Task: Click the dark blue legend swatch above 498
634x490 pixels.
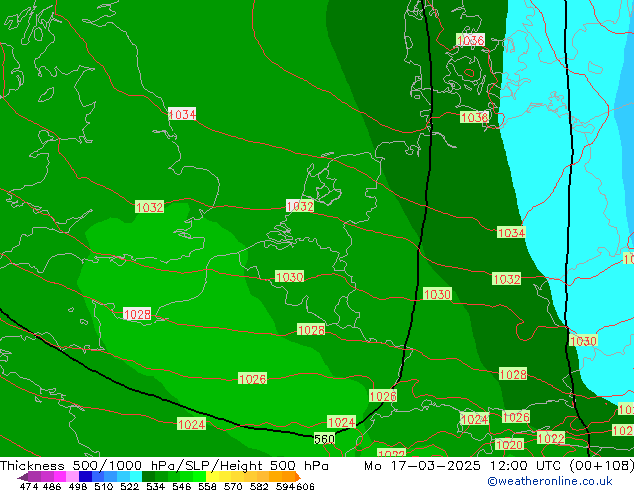Action: click(85, 477)
